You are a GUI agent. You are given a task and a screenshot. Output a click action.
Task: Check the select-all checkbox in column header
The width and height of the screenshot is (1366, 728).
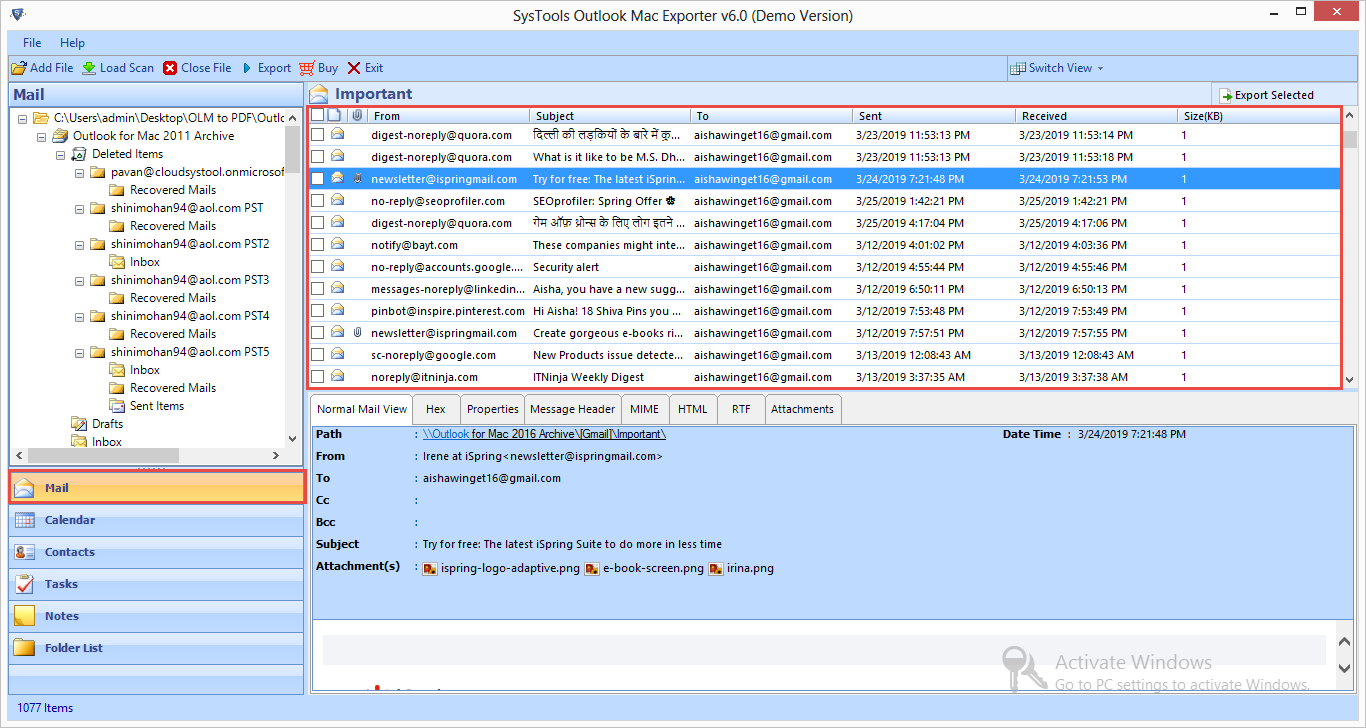pos(317,116)
